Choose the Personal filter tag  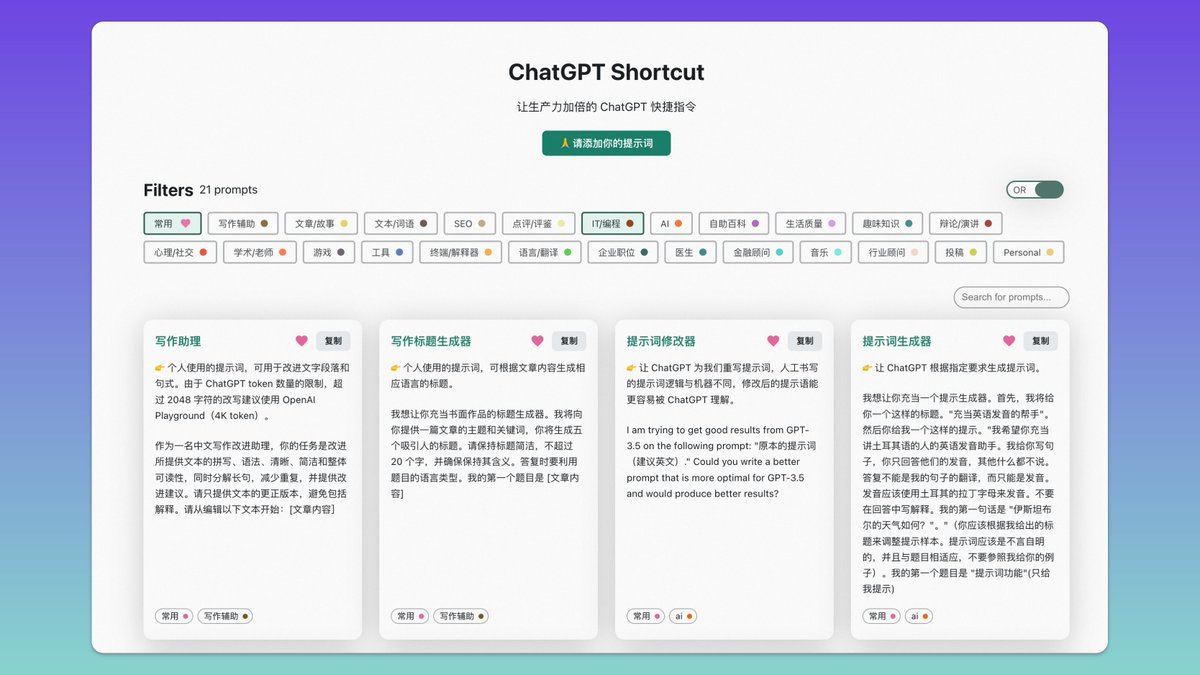(x=1028, y=253)
